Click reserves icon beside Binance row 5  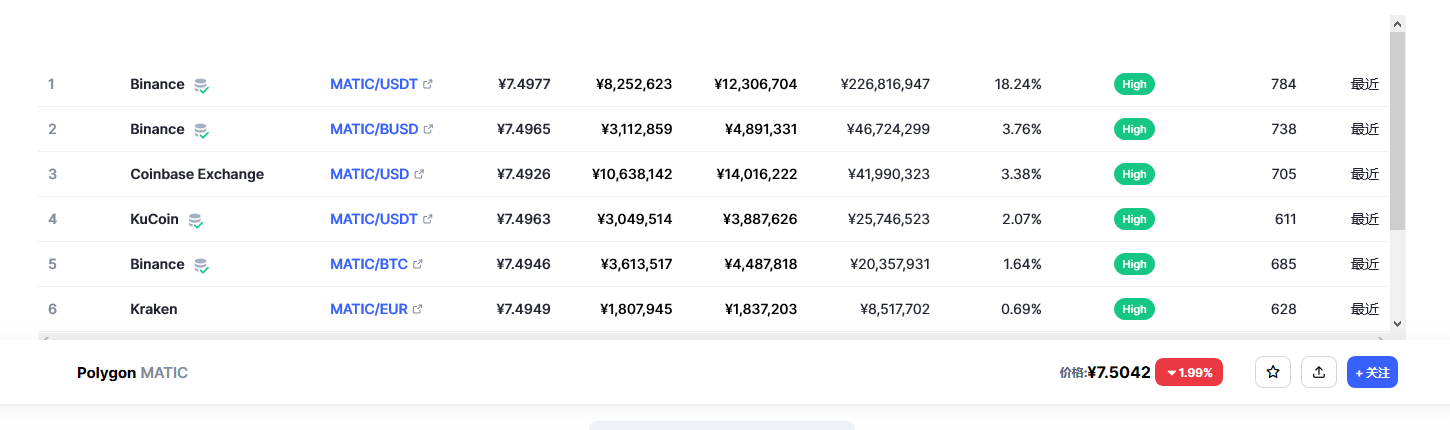(x=201, y=265)
